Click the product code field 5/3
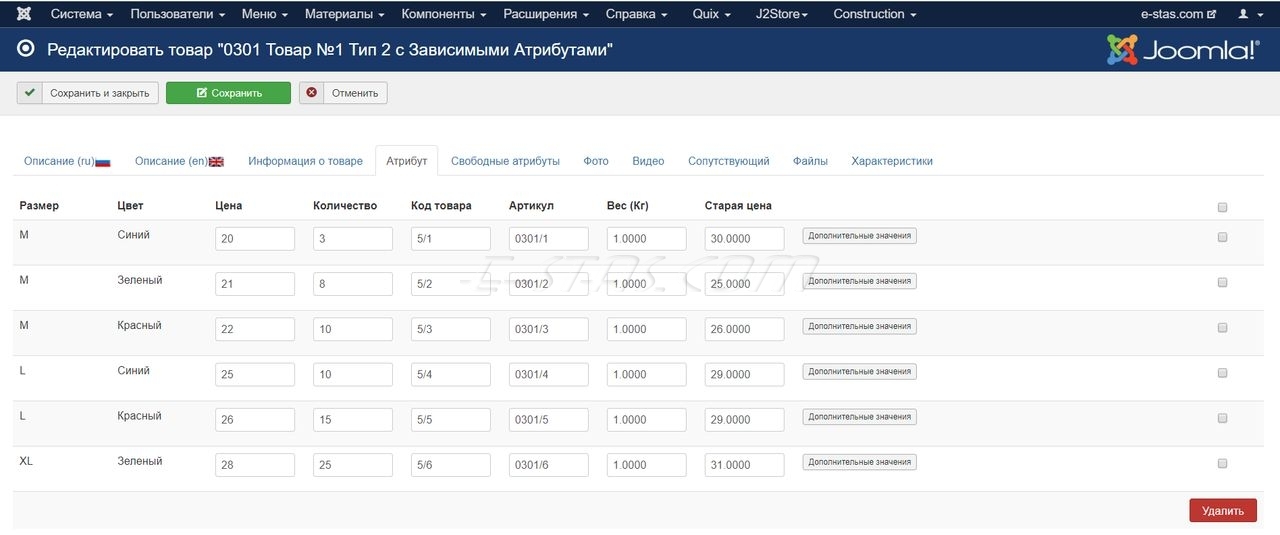 (451, 329)
